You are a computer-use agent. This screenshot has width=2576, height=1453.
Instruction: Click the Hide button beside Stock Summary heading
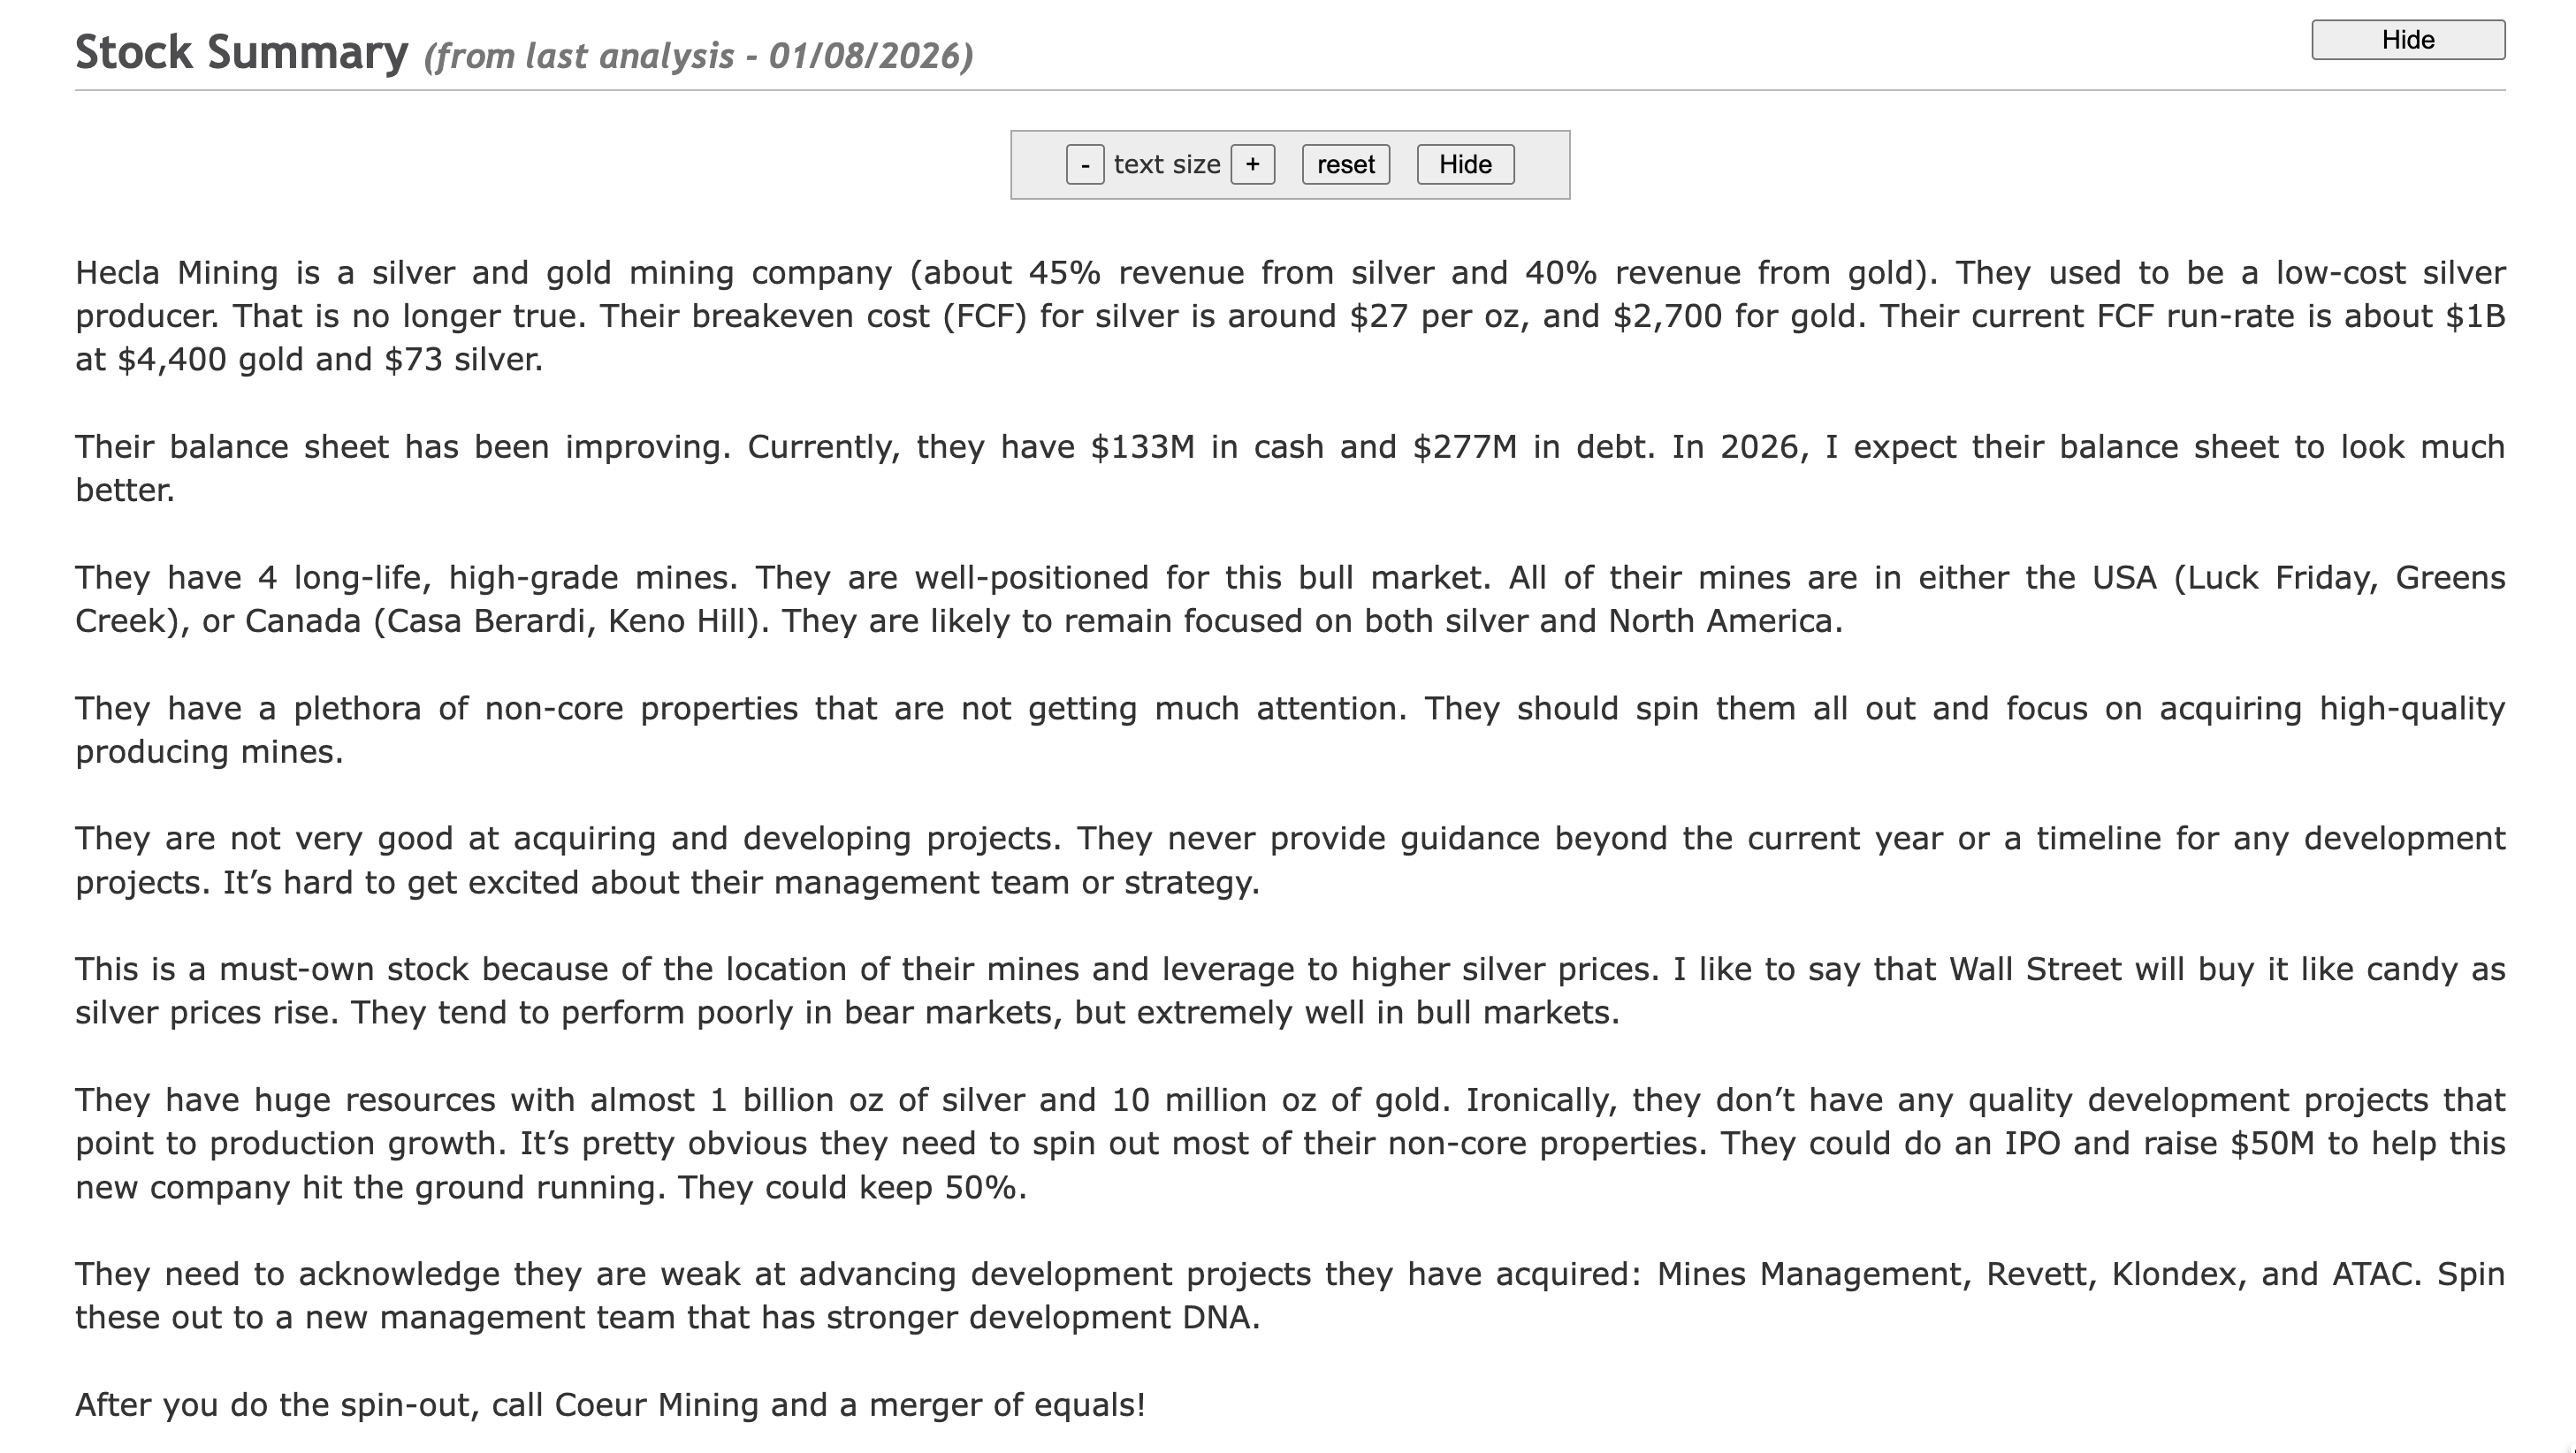tap(2407, 40)
